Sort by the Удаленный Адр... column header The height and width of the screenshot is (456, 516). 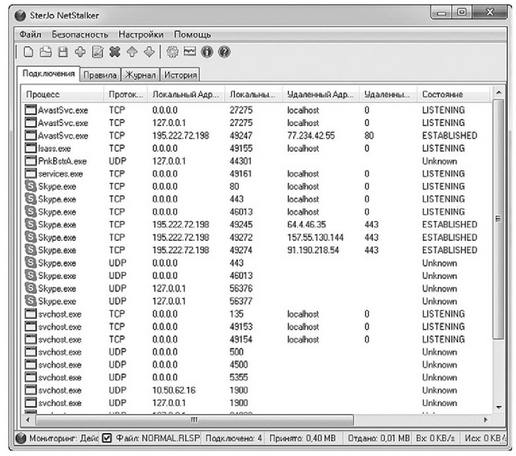click(321, 94)
